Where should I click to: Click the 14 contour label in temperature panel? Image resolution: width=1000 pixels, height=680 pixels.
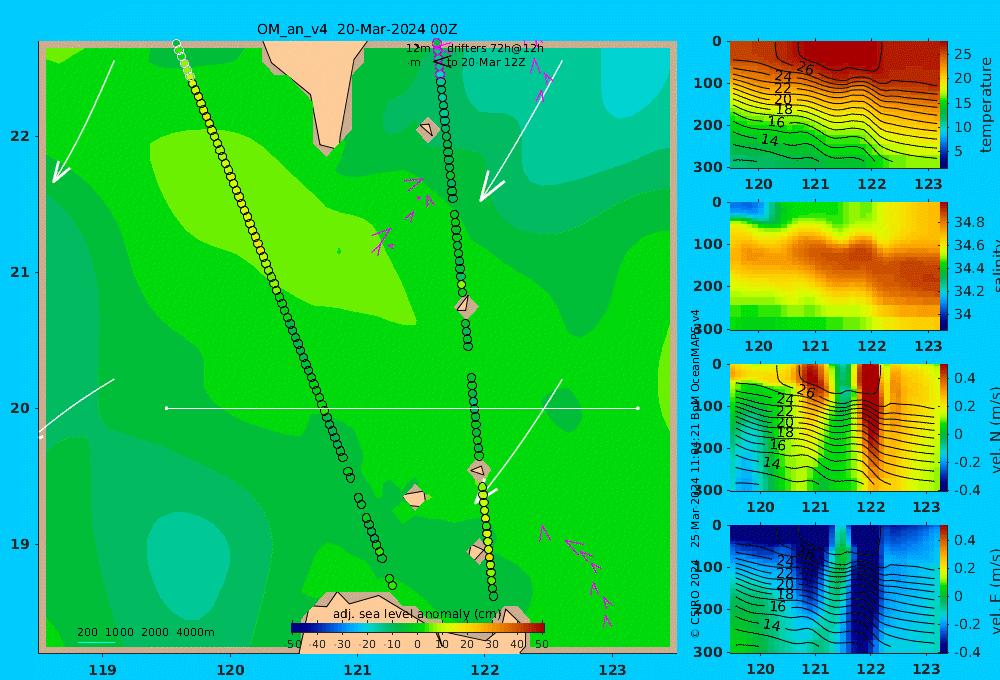click(x=770, y=140)
